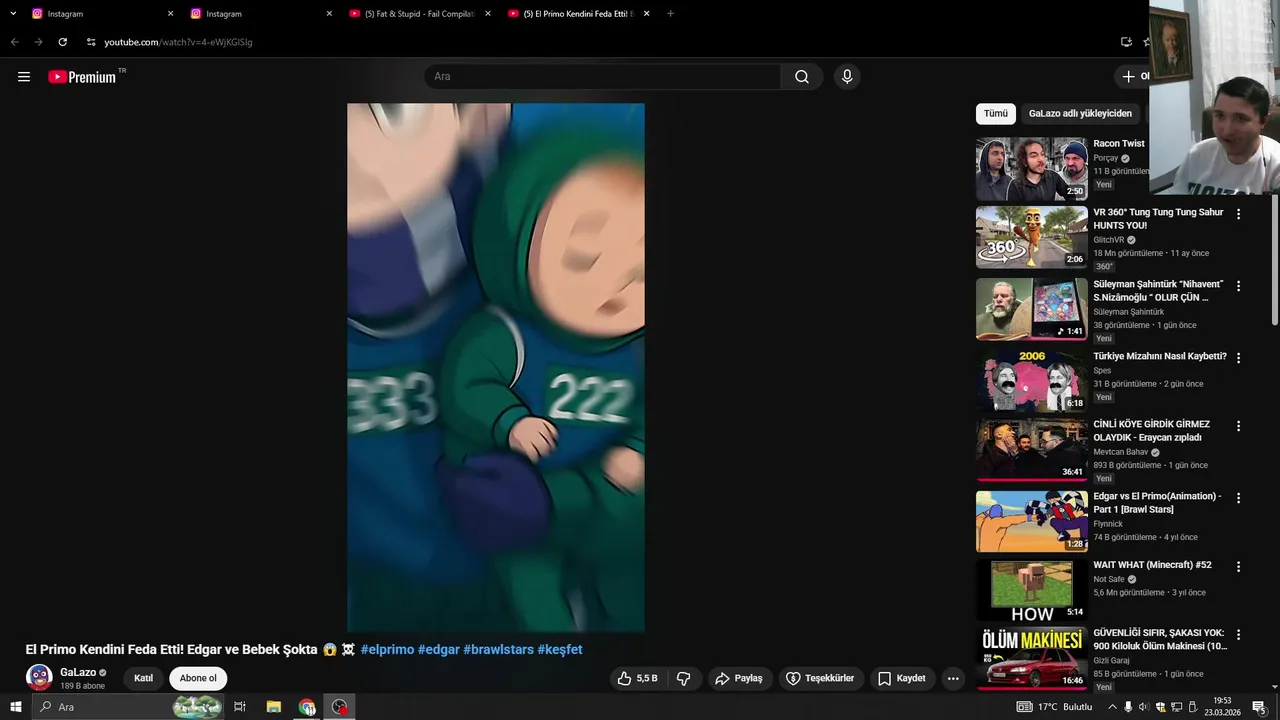Open options for CİNLİ KÖYE GİRDİK video

pos(1238,426)
